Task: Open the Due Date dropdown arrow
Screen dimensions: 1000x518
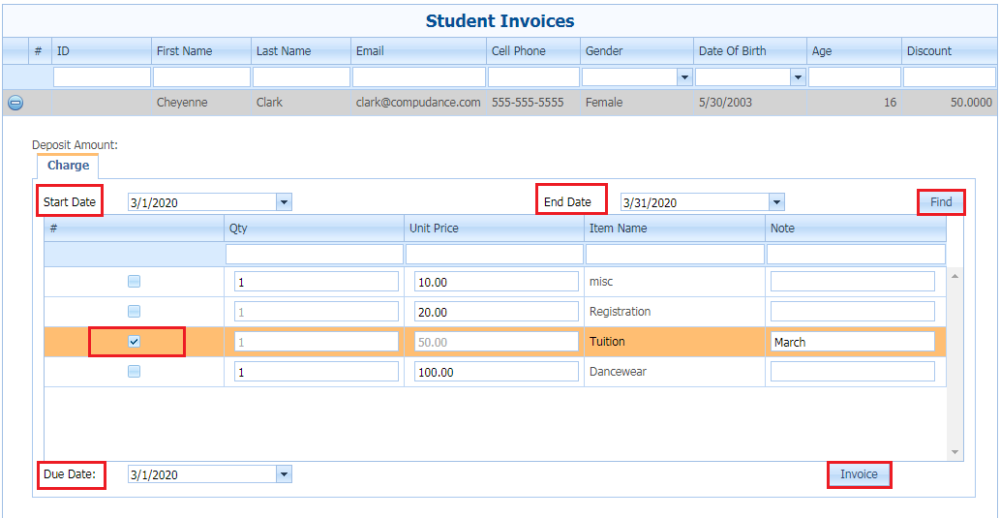Action: 284,474
